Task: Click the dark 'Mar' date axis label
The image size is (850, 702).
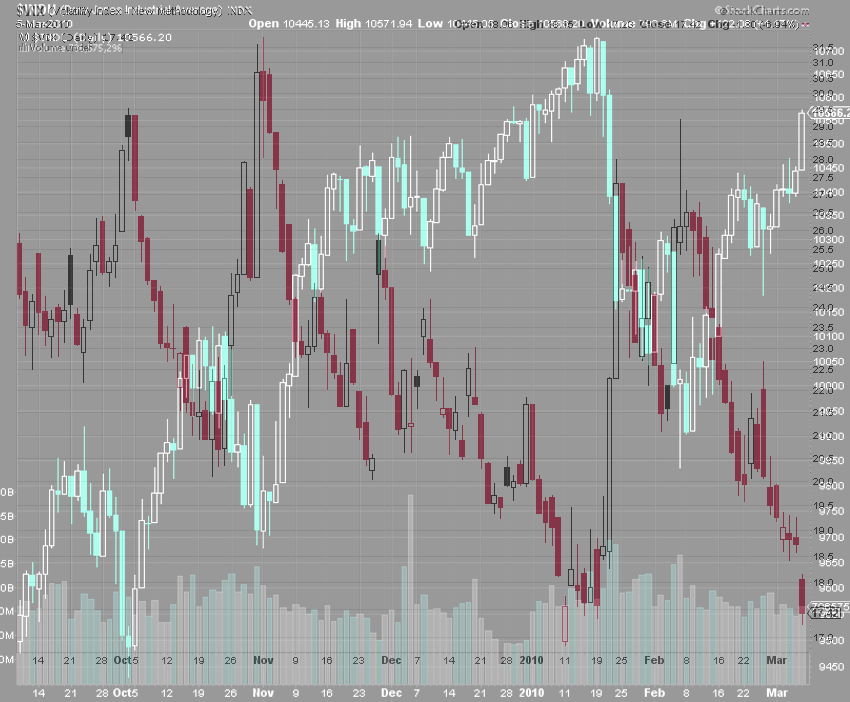Action: 776,660
